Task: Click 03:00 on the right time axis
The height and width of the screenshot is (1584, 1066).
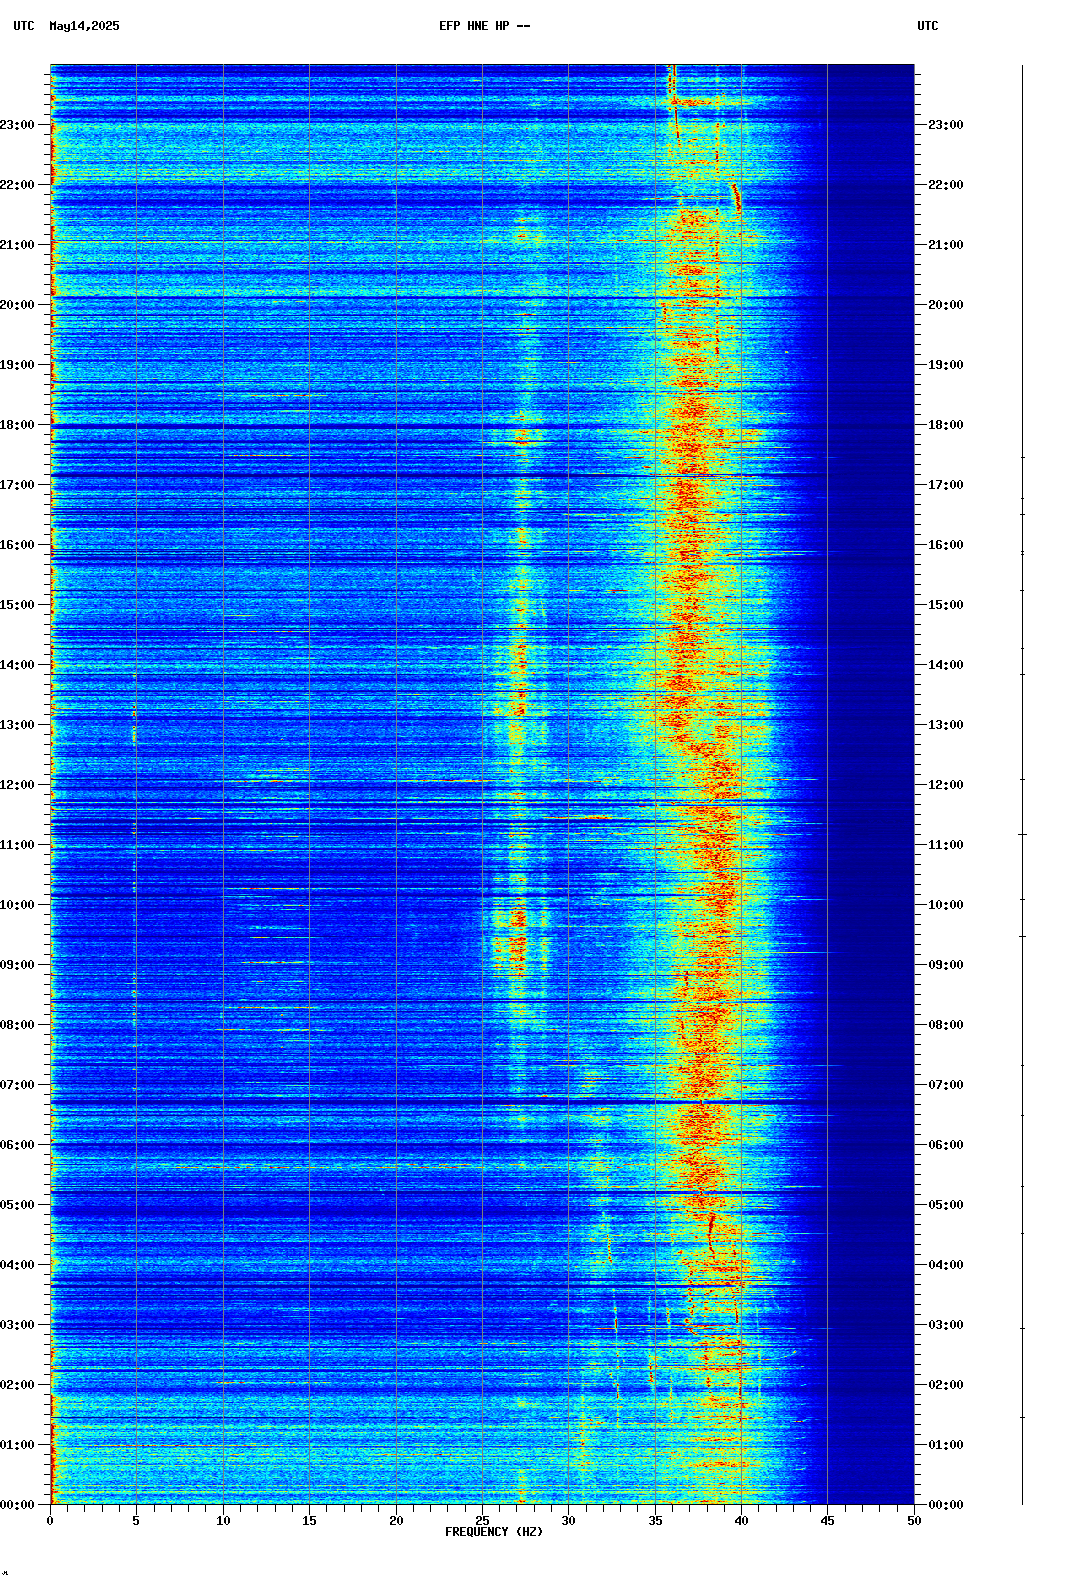Action: click(946, 1325)
